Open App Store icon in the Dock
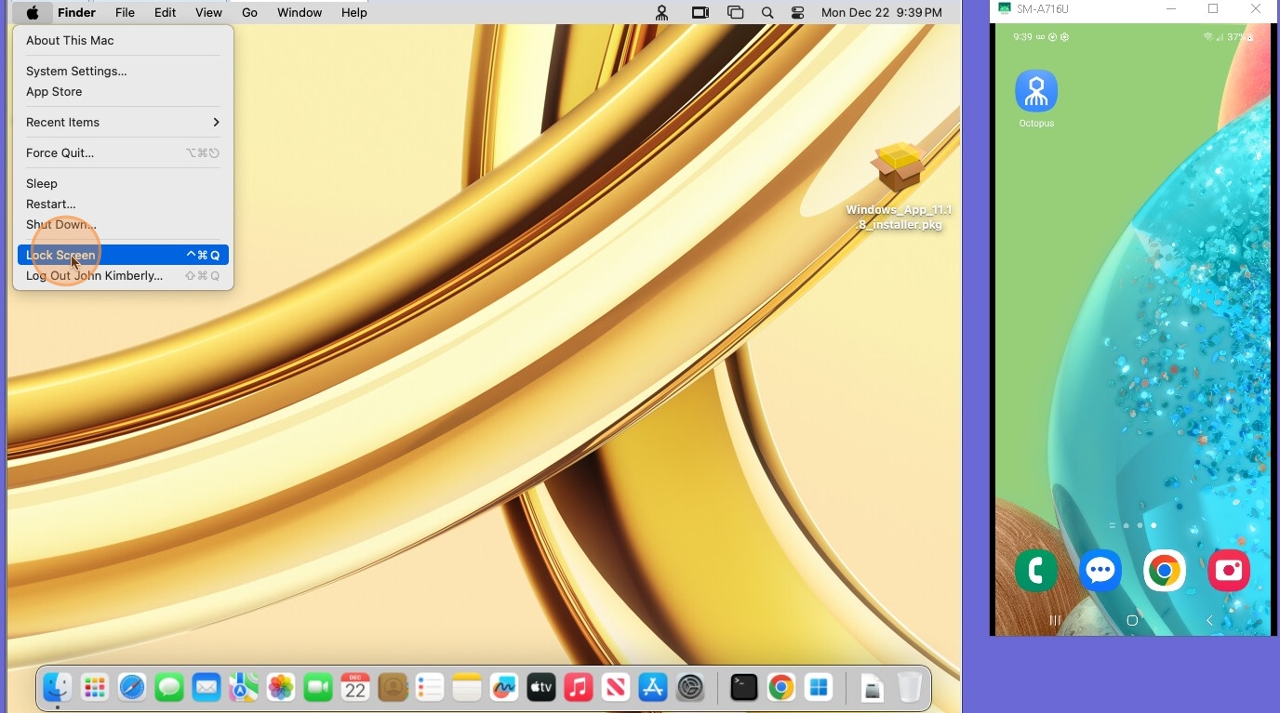Screen dimensions: 1280x713 coord(653,687)
